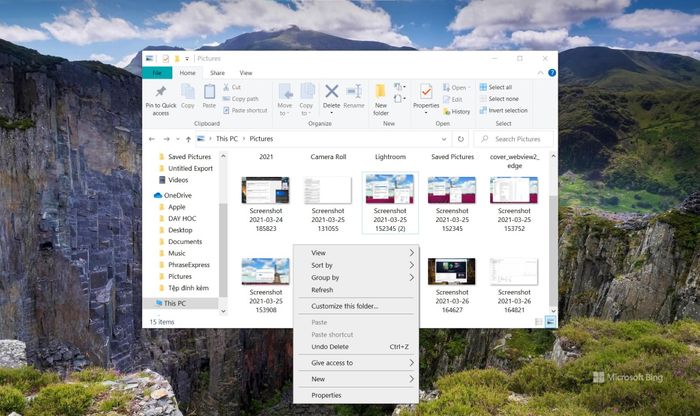
Task: Choose Refresh from the context menu
Action: pos(322,290)
